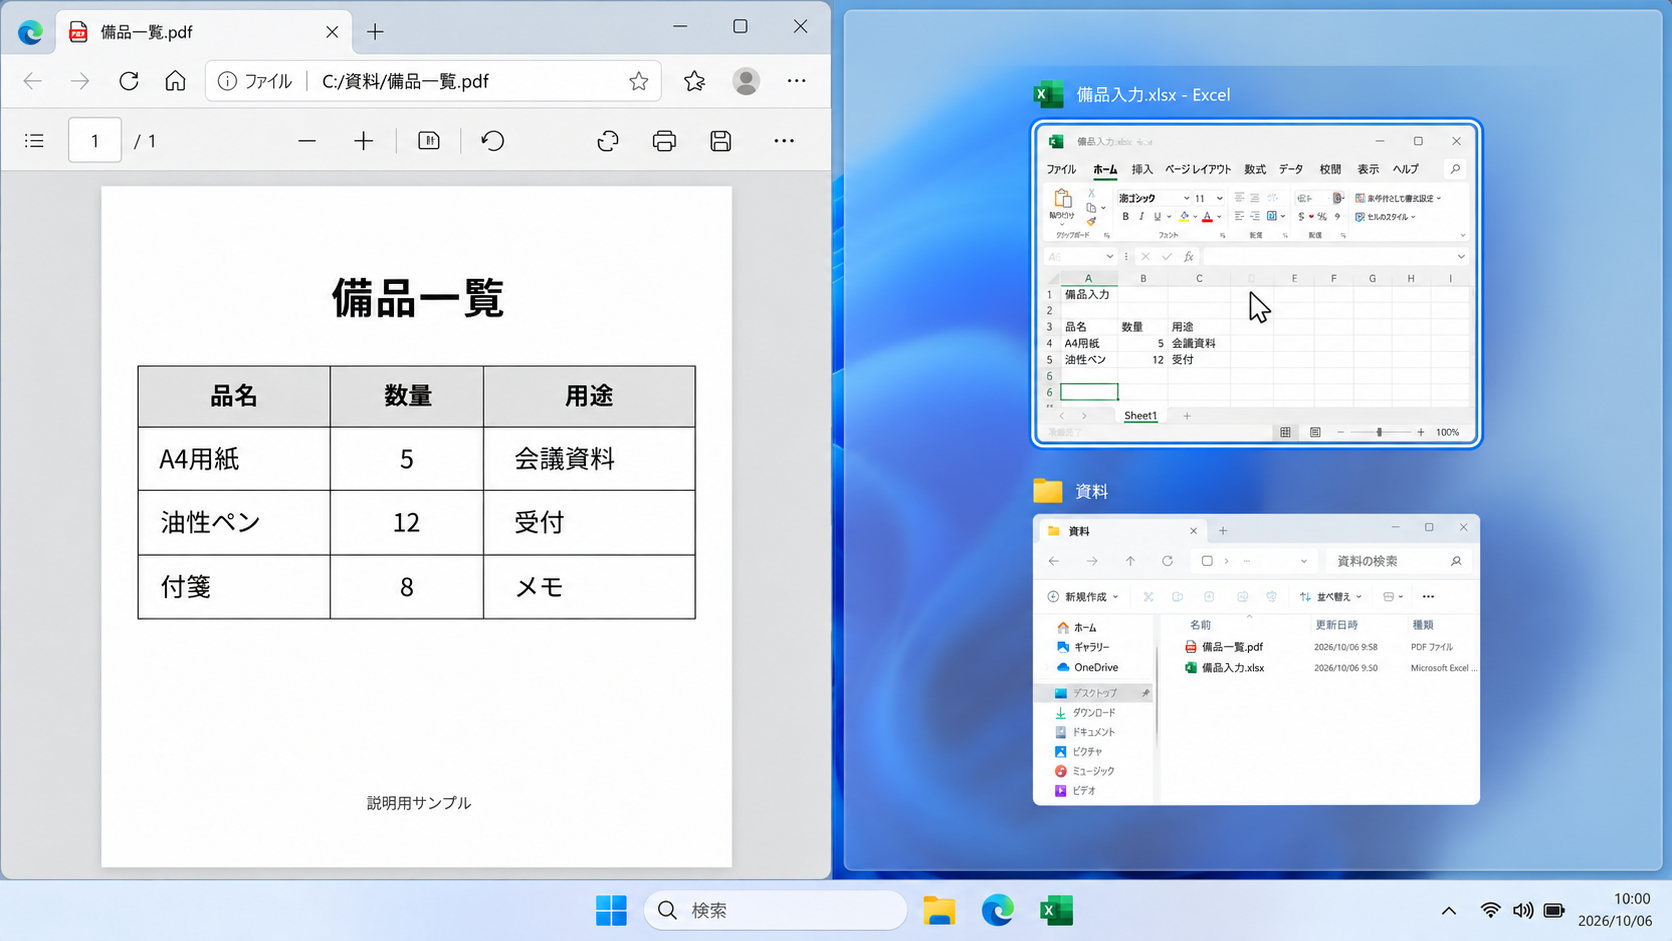Go to Edge home page
Screen dimensions: 1672x941
[175, 81]
